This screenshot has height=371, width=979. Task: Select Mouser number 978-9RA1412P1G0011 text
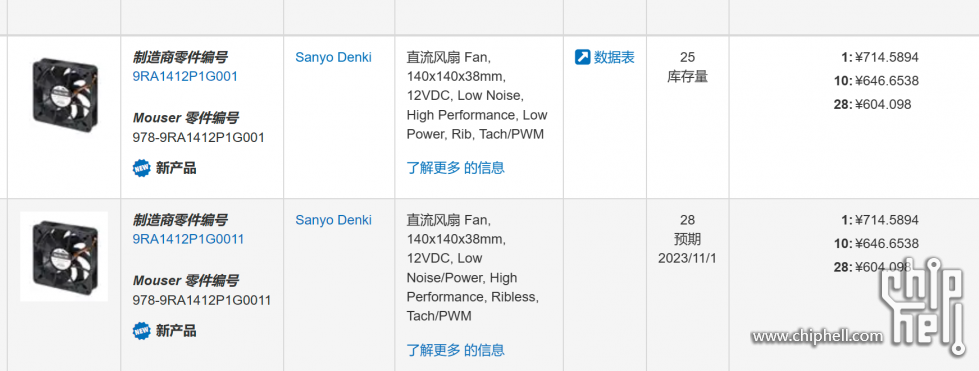pos(202,300)
